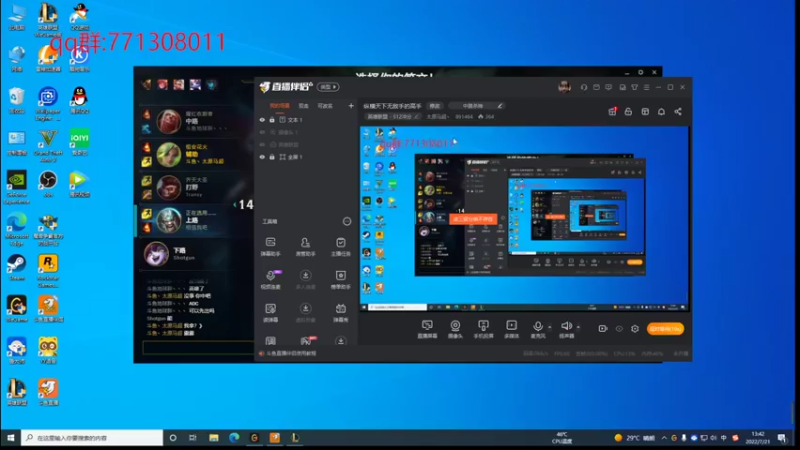Click the 修改 button beside the title
Screen dimensions: 800x450
point(435,106)
